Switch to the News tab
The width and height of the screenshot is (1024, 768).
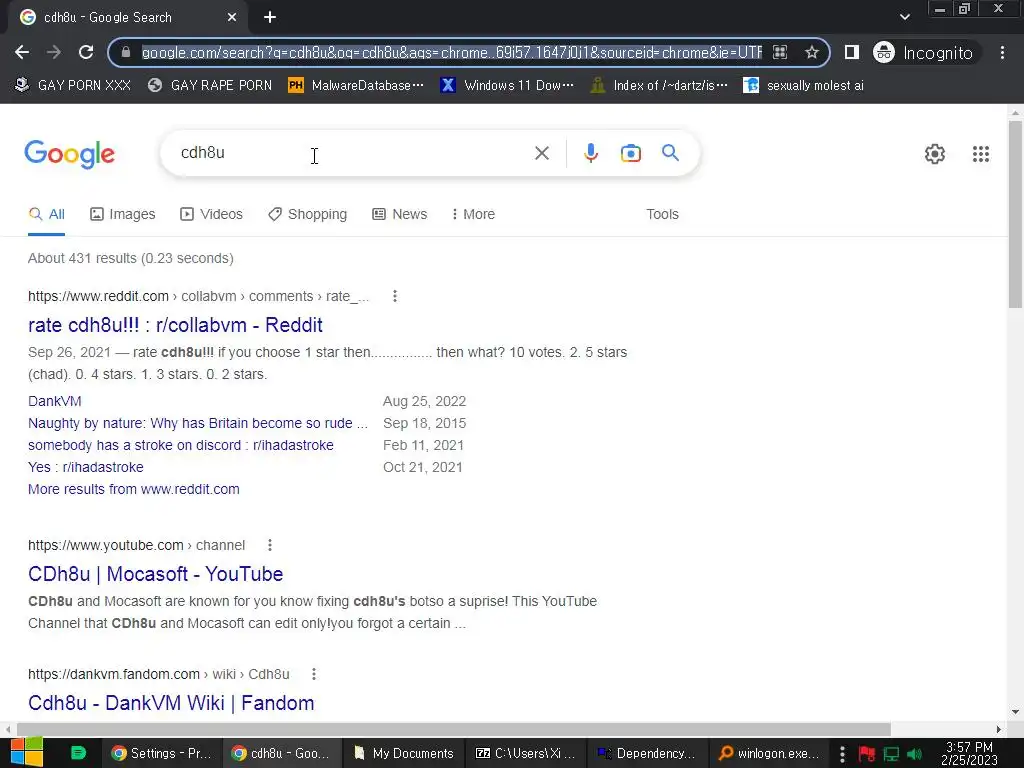400,214
